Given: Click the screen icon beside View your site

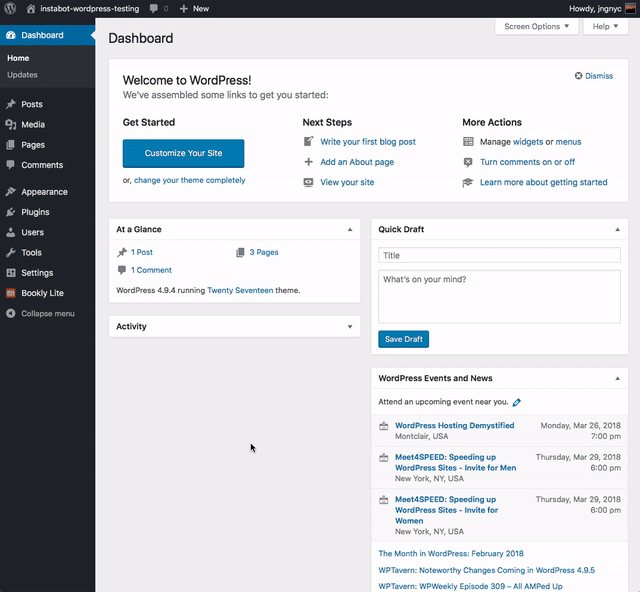Looking at the screenshot, I should coord(309,182).
